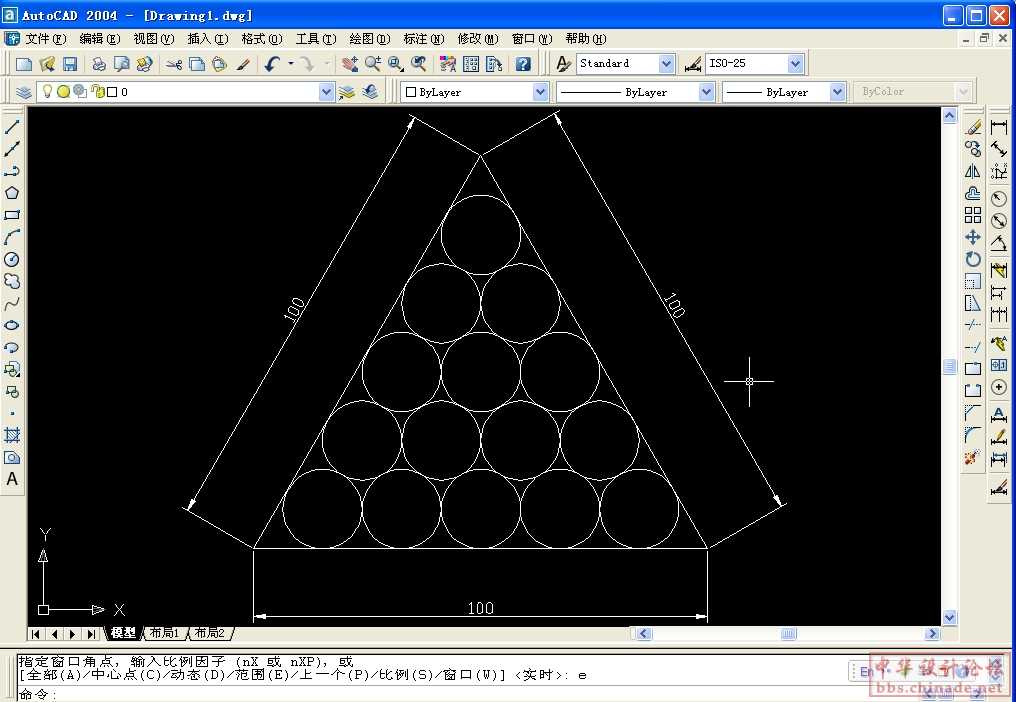This screenshot has width=1016, height=702.
Task: Click the Aligned Dimension tool
Action: click(999, 149)
